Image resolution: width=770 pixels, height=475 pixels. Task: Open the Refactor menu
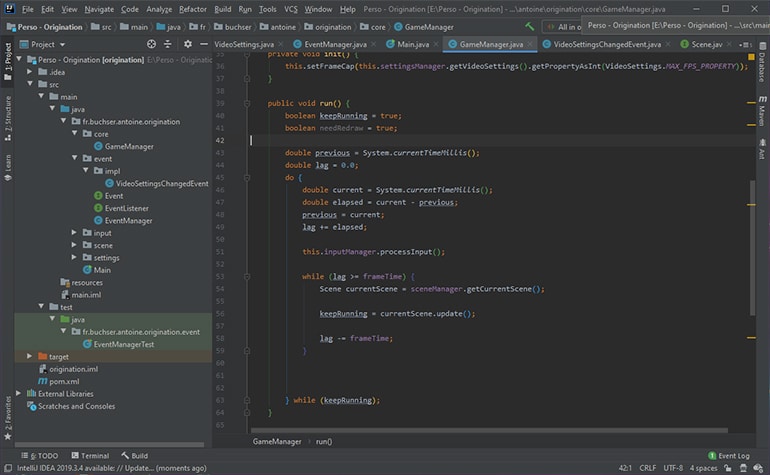(192, 9)
